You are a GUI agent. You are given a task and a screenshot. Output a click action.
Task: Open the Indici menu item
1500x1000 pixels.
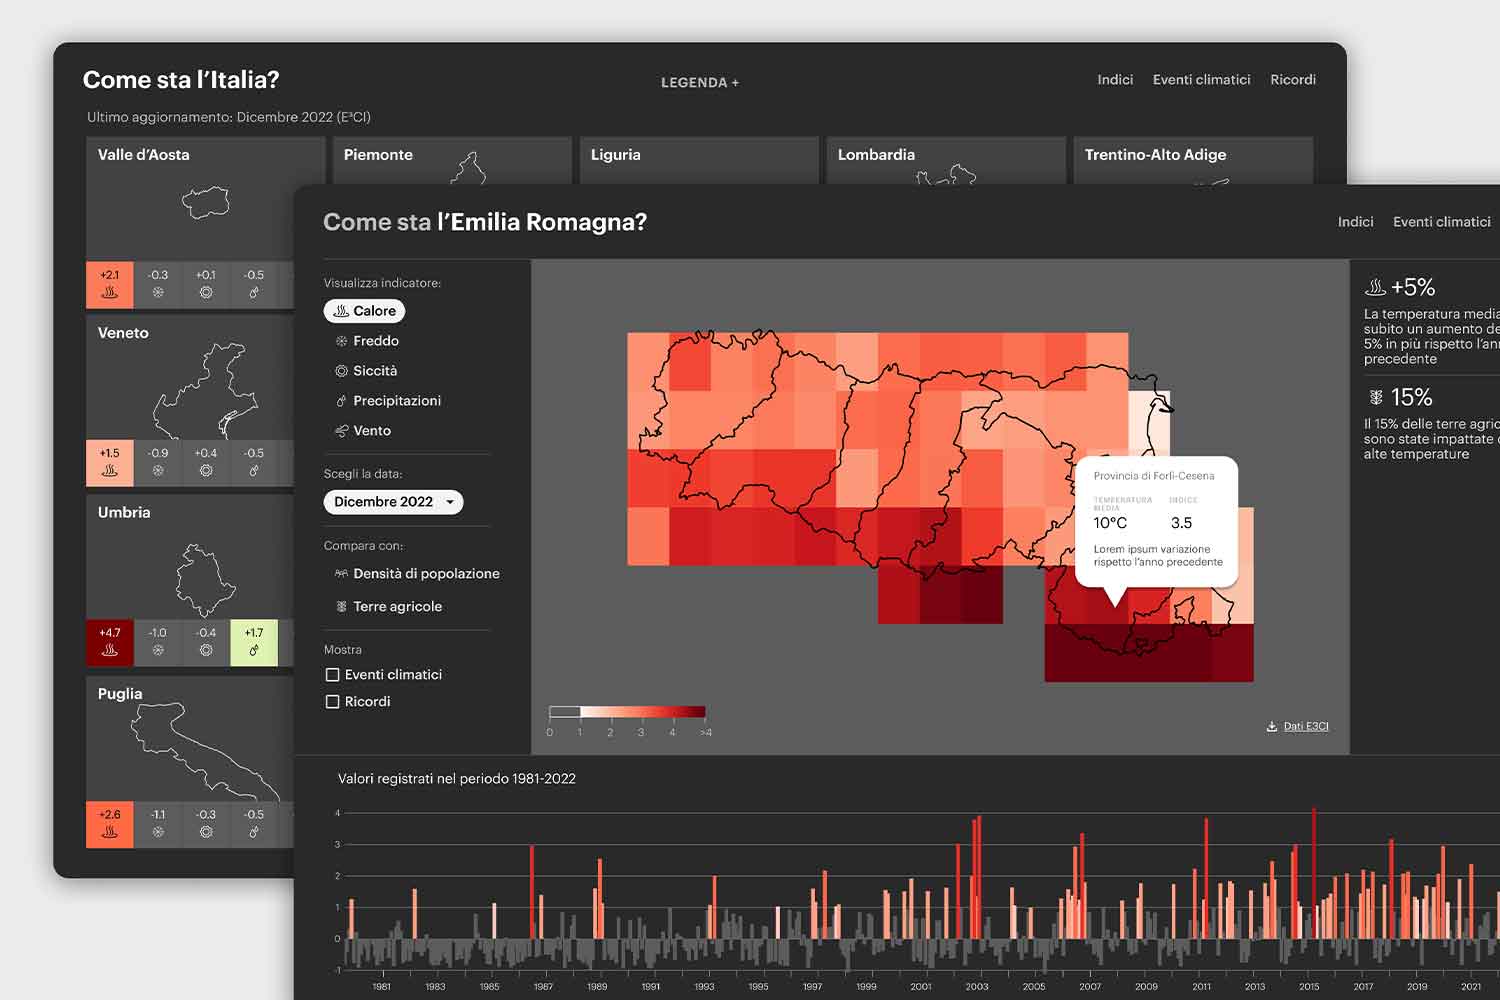[x=1356, y=221]
